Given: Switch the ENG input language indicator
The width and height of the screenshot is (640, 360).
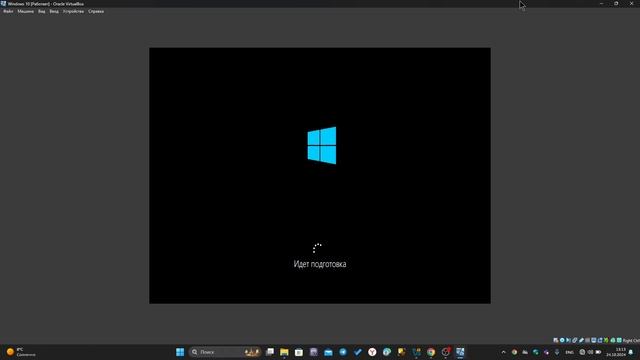Looking at the screenshot, I should point(569,352).
